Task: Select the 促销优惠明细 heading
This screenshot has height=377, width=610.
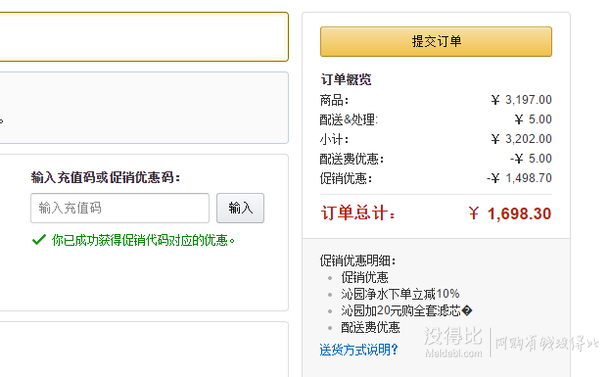Action: 358,260
